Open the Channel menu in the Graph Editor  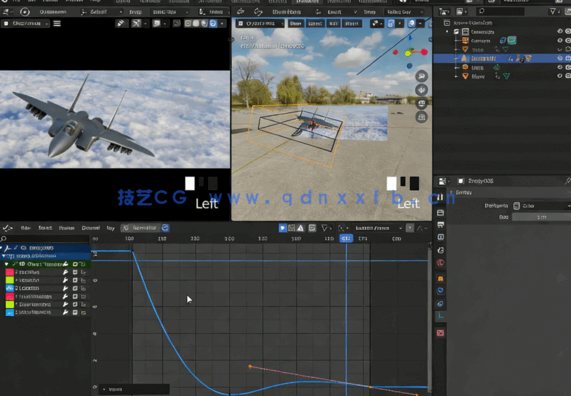click(x=91, y=228)
